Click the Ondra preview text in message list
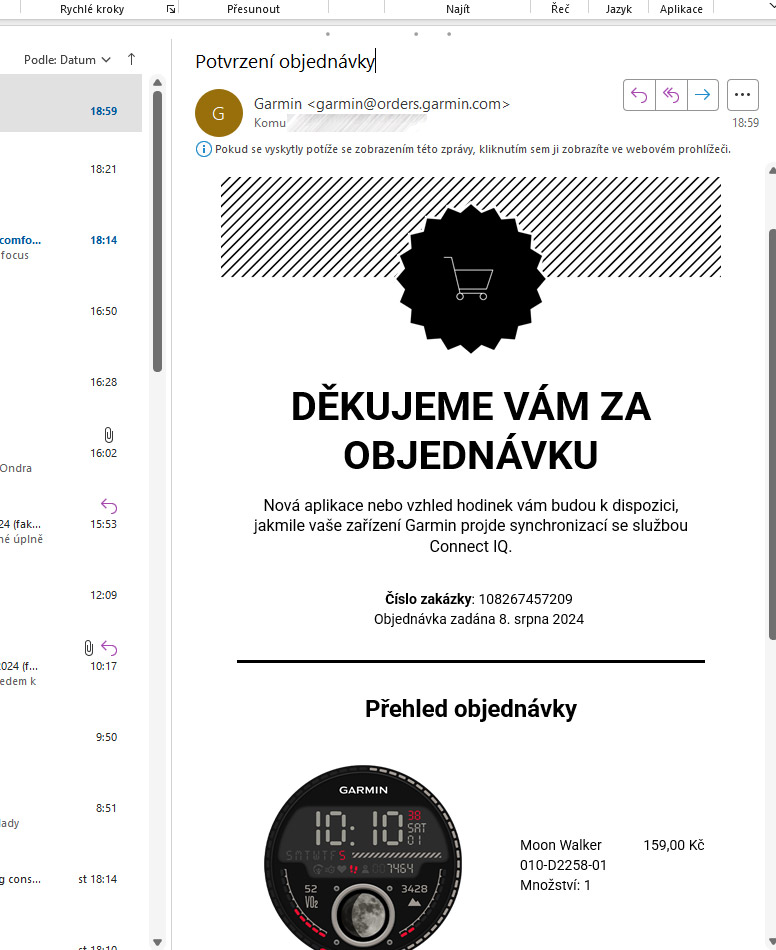This screenshot has height=950, width=776. (16, 468)
